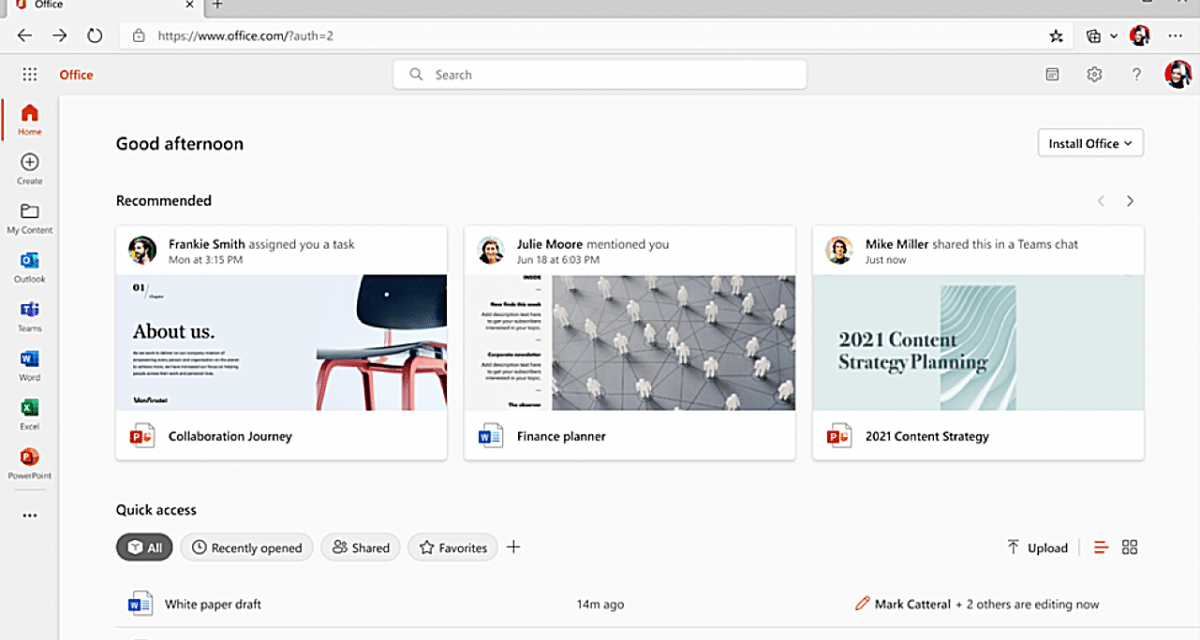Open the Install Office dropdown
This screenshot has width=1200, height=640.
tap(1090, 143)
